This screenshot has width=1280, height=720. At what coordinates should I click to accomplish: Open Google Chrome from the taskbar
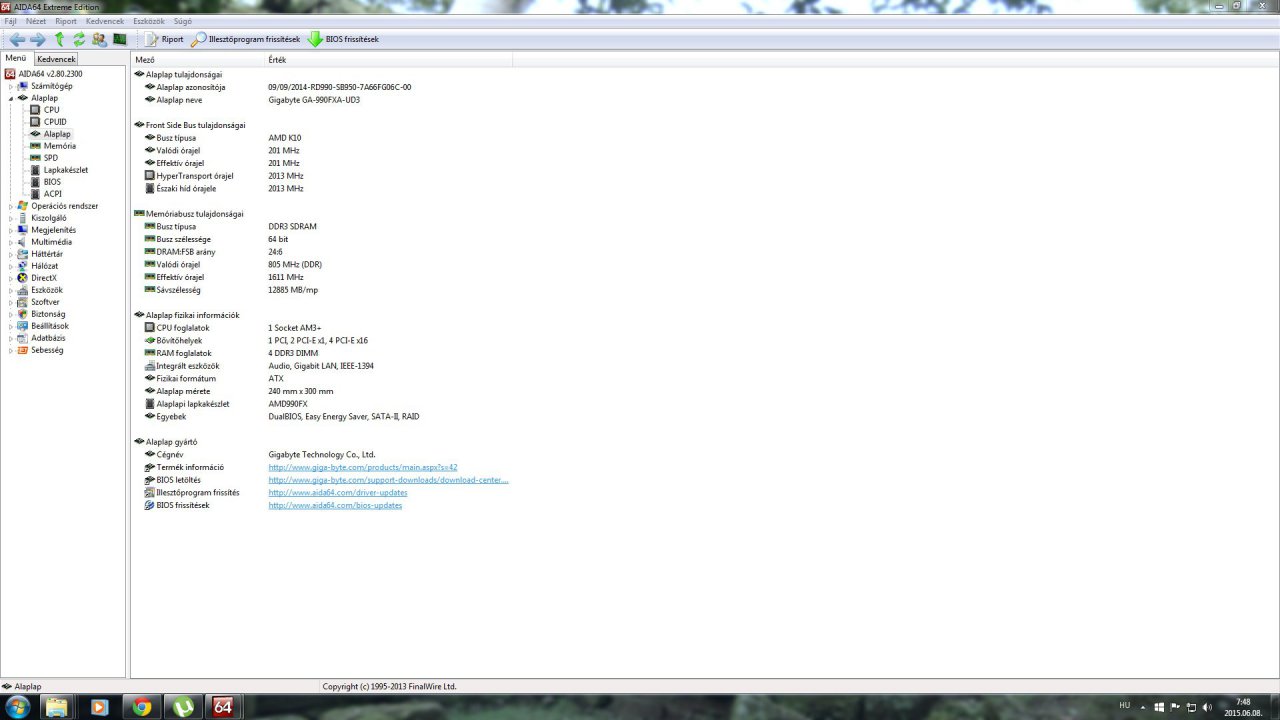coord(141,707)
